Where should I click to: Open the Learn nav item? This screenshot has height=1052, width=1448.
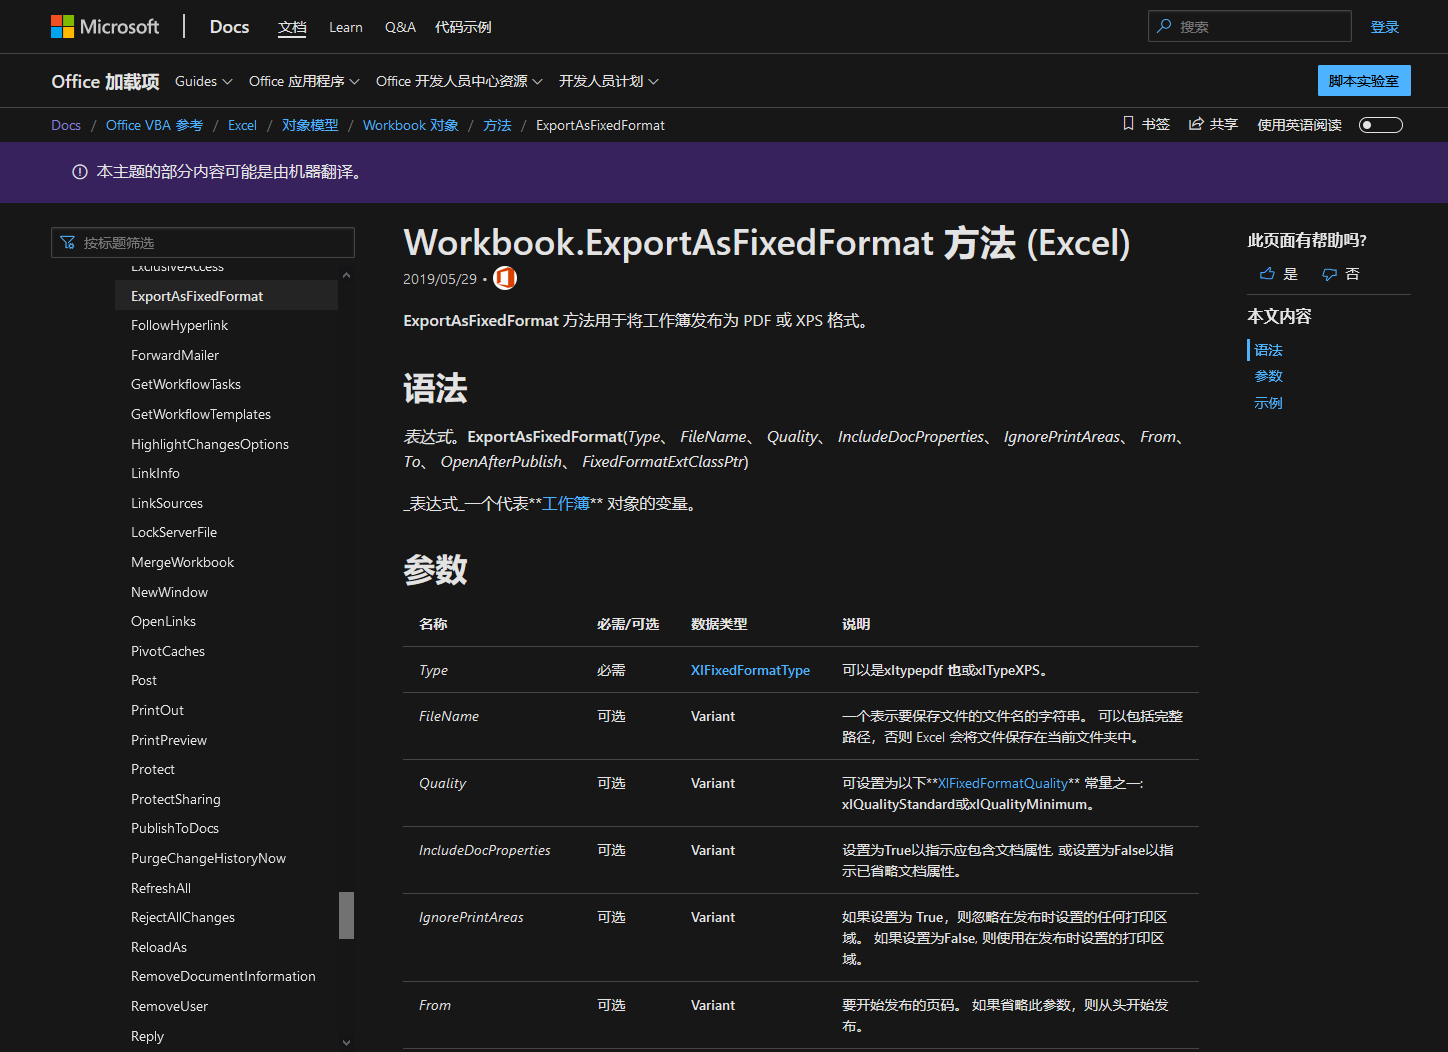(x=346, y=27)
